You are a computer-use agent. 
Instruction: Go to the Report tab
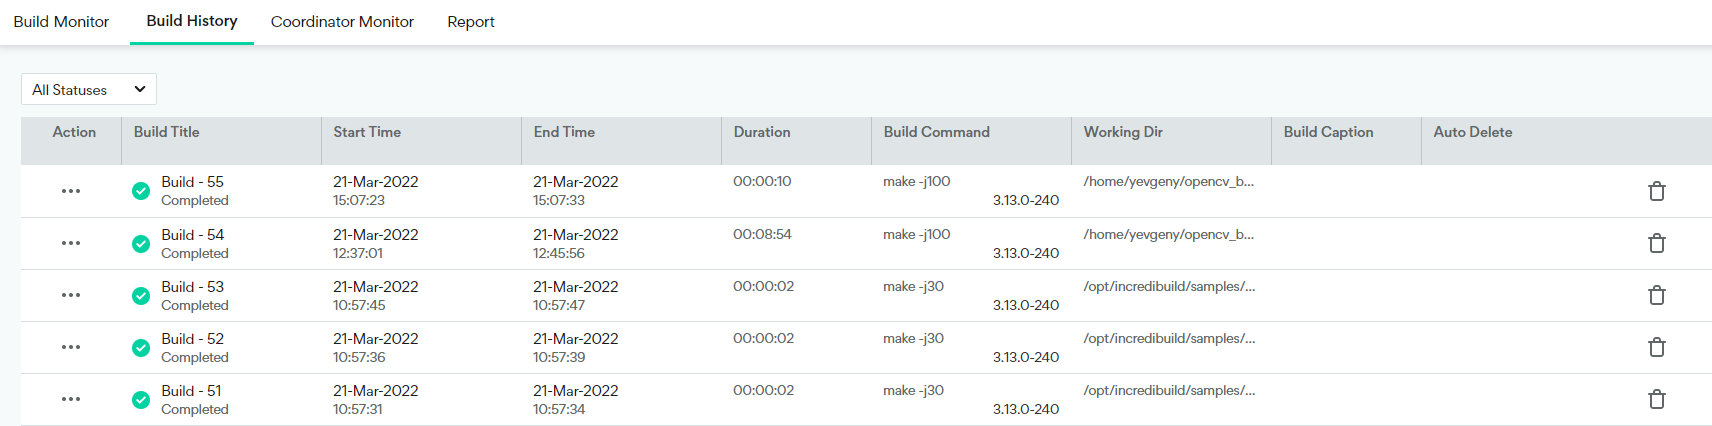coord(471,22)
